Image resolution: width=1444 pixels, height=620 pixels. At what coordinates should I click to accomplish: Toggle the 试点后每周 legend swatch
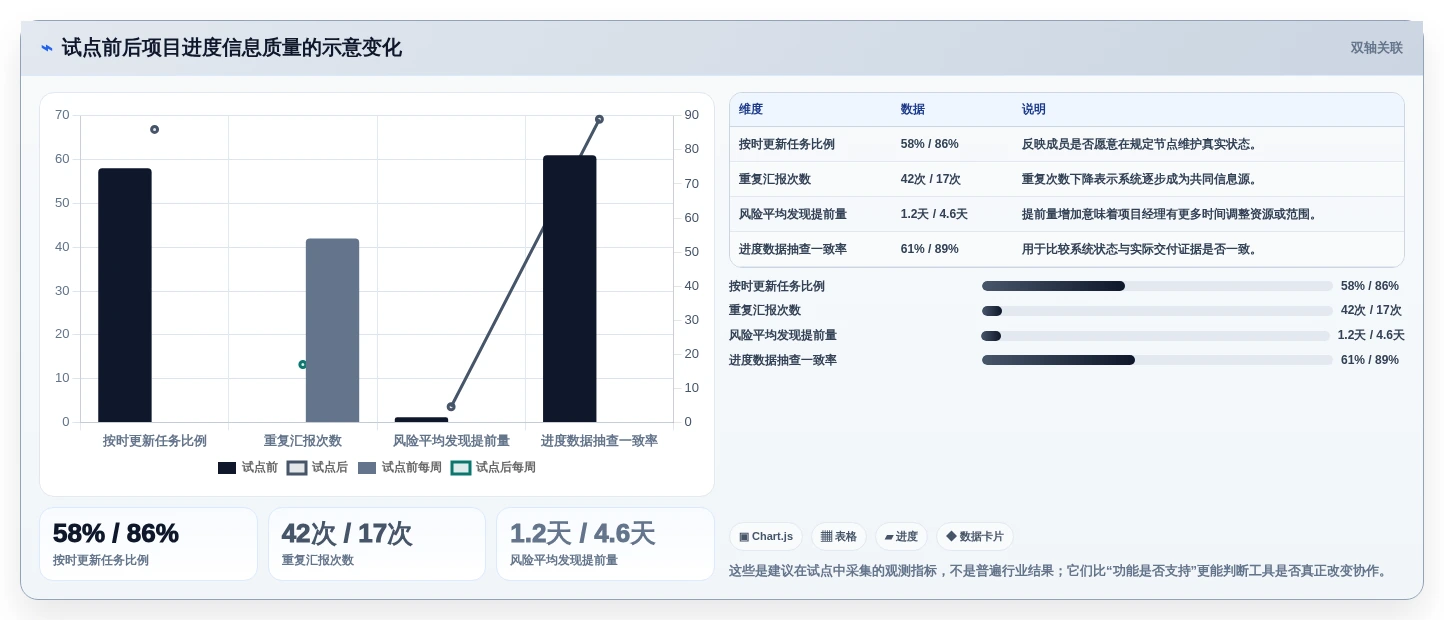(461, 468)
